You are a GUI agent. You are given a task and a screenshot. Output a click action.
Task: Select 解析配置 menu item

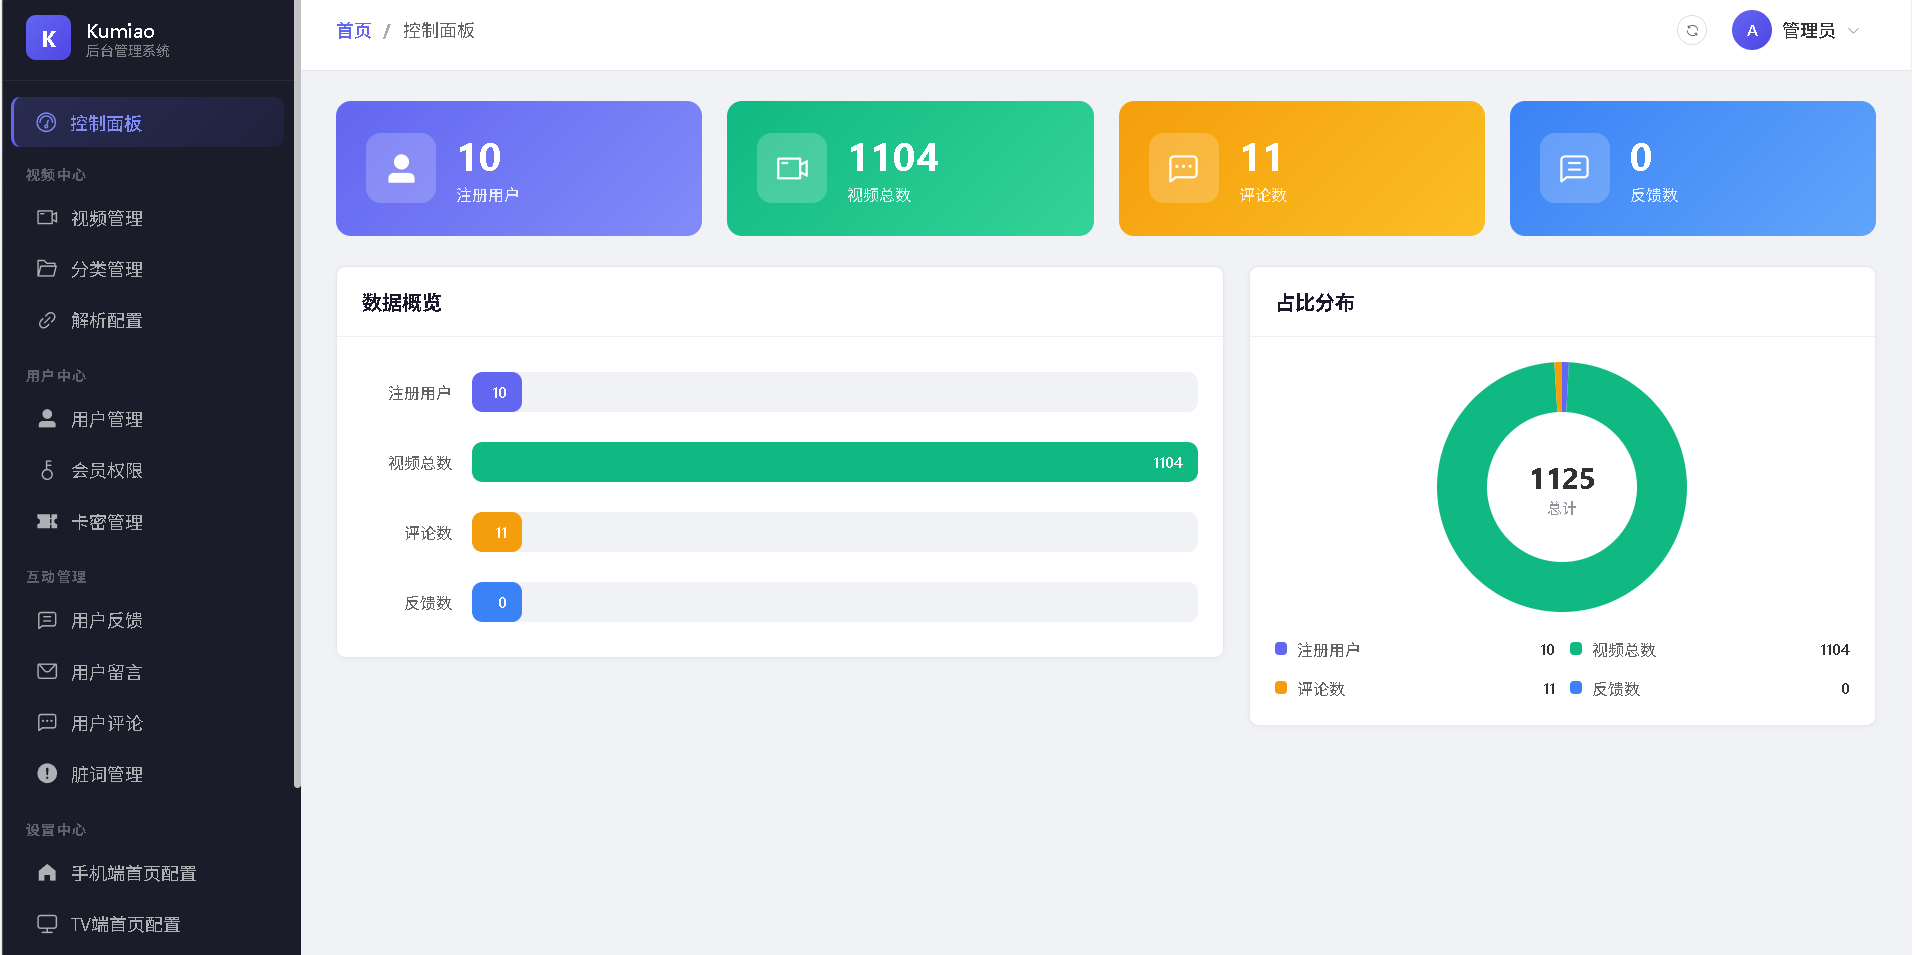point(148,320)
